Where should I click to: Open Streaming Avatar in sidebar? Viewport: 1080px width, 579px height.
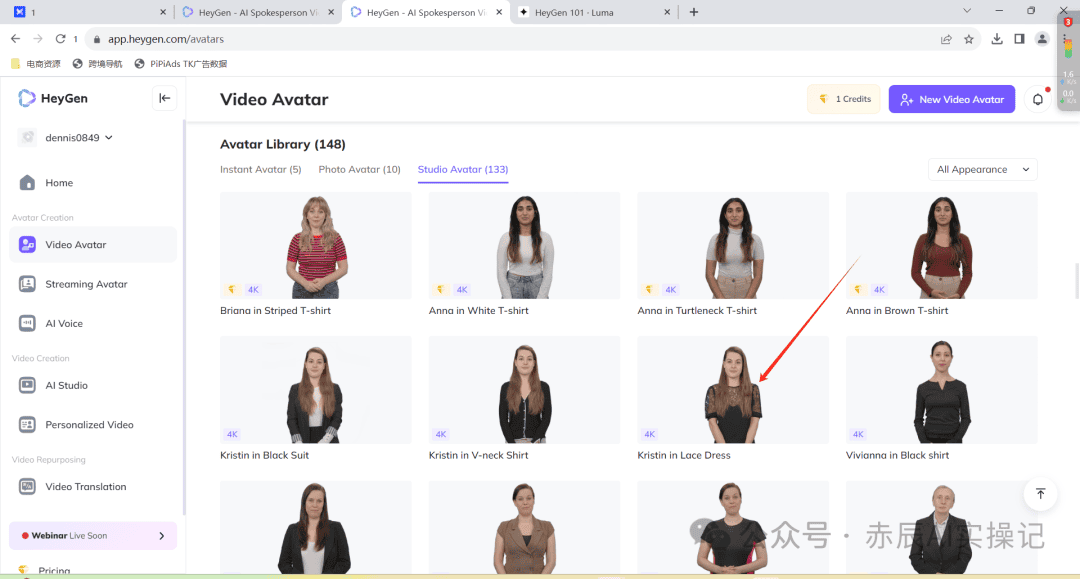click(86, 284)
